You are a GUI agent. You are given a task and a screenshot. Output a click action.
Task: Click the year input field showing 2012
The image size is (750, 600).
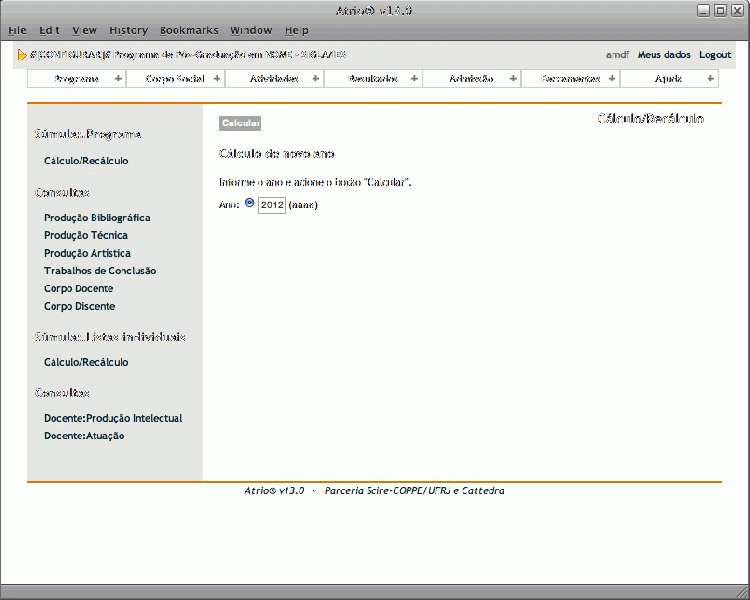click(x=272, y=205)
